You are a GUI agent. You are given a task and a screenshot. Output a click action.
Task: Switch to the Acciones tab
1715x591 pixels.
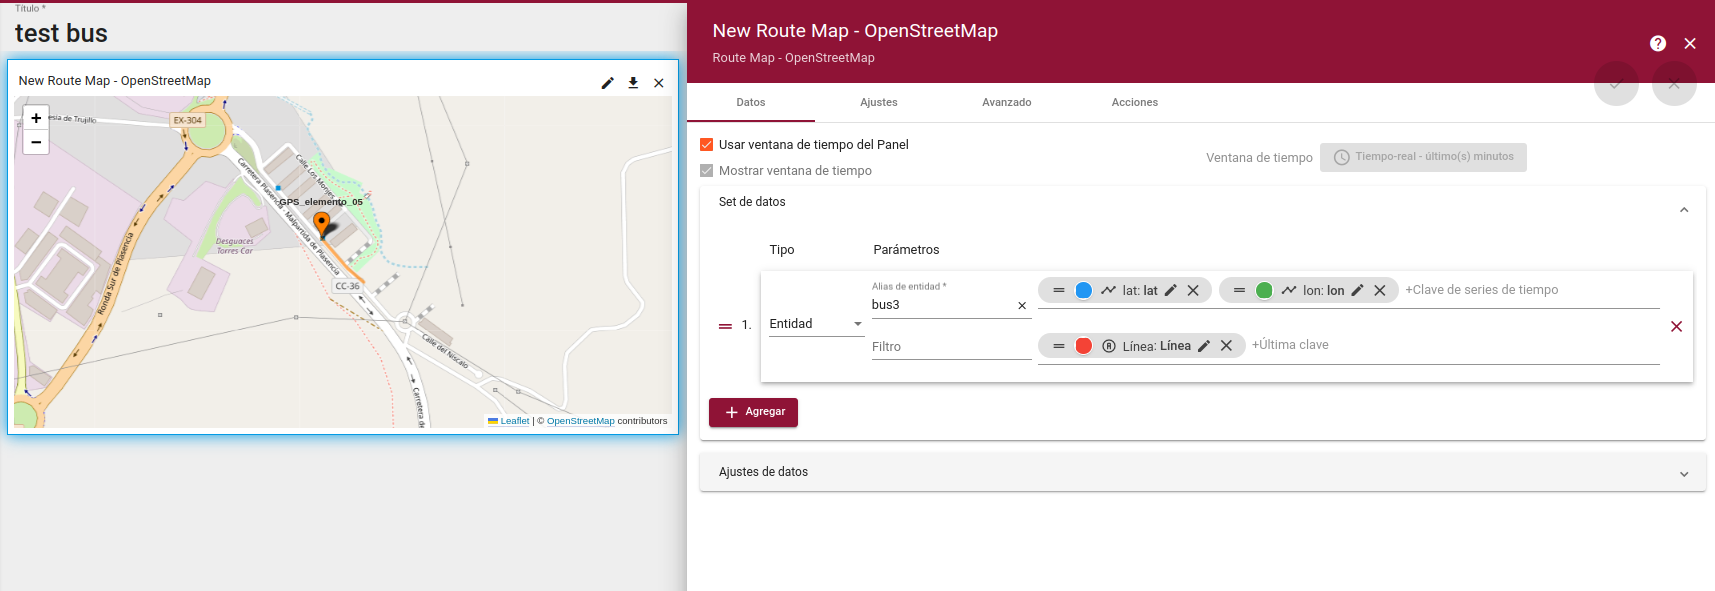(1135, 102)
